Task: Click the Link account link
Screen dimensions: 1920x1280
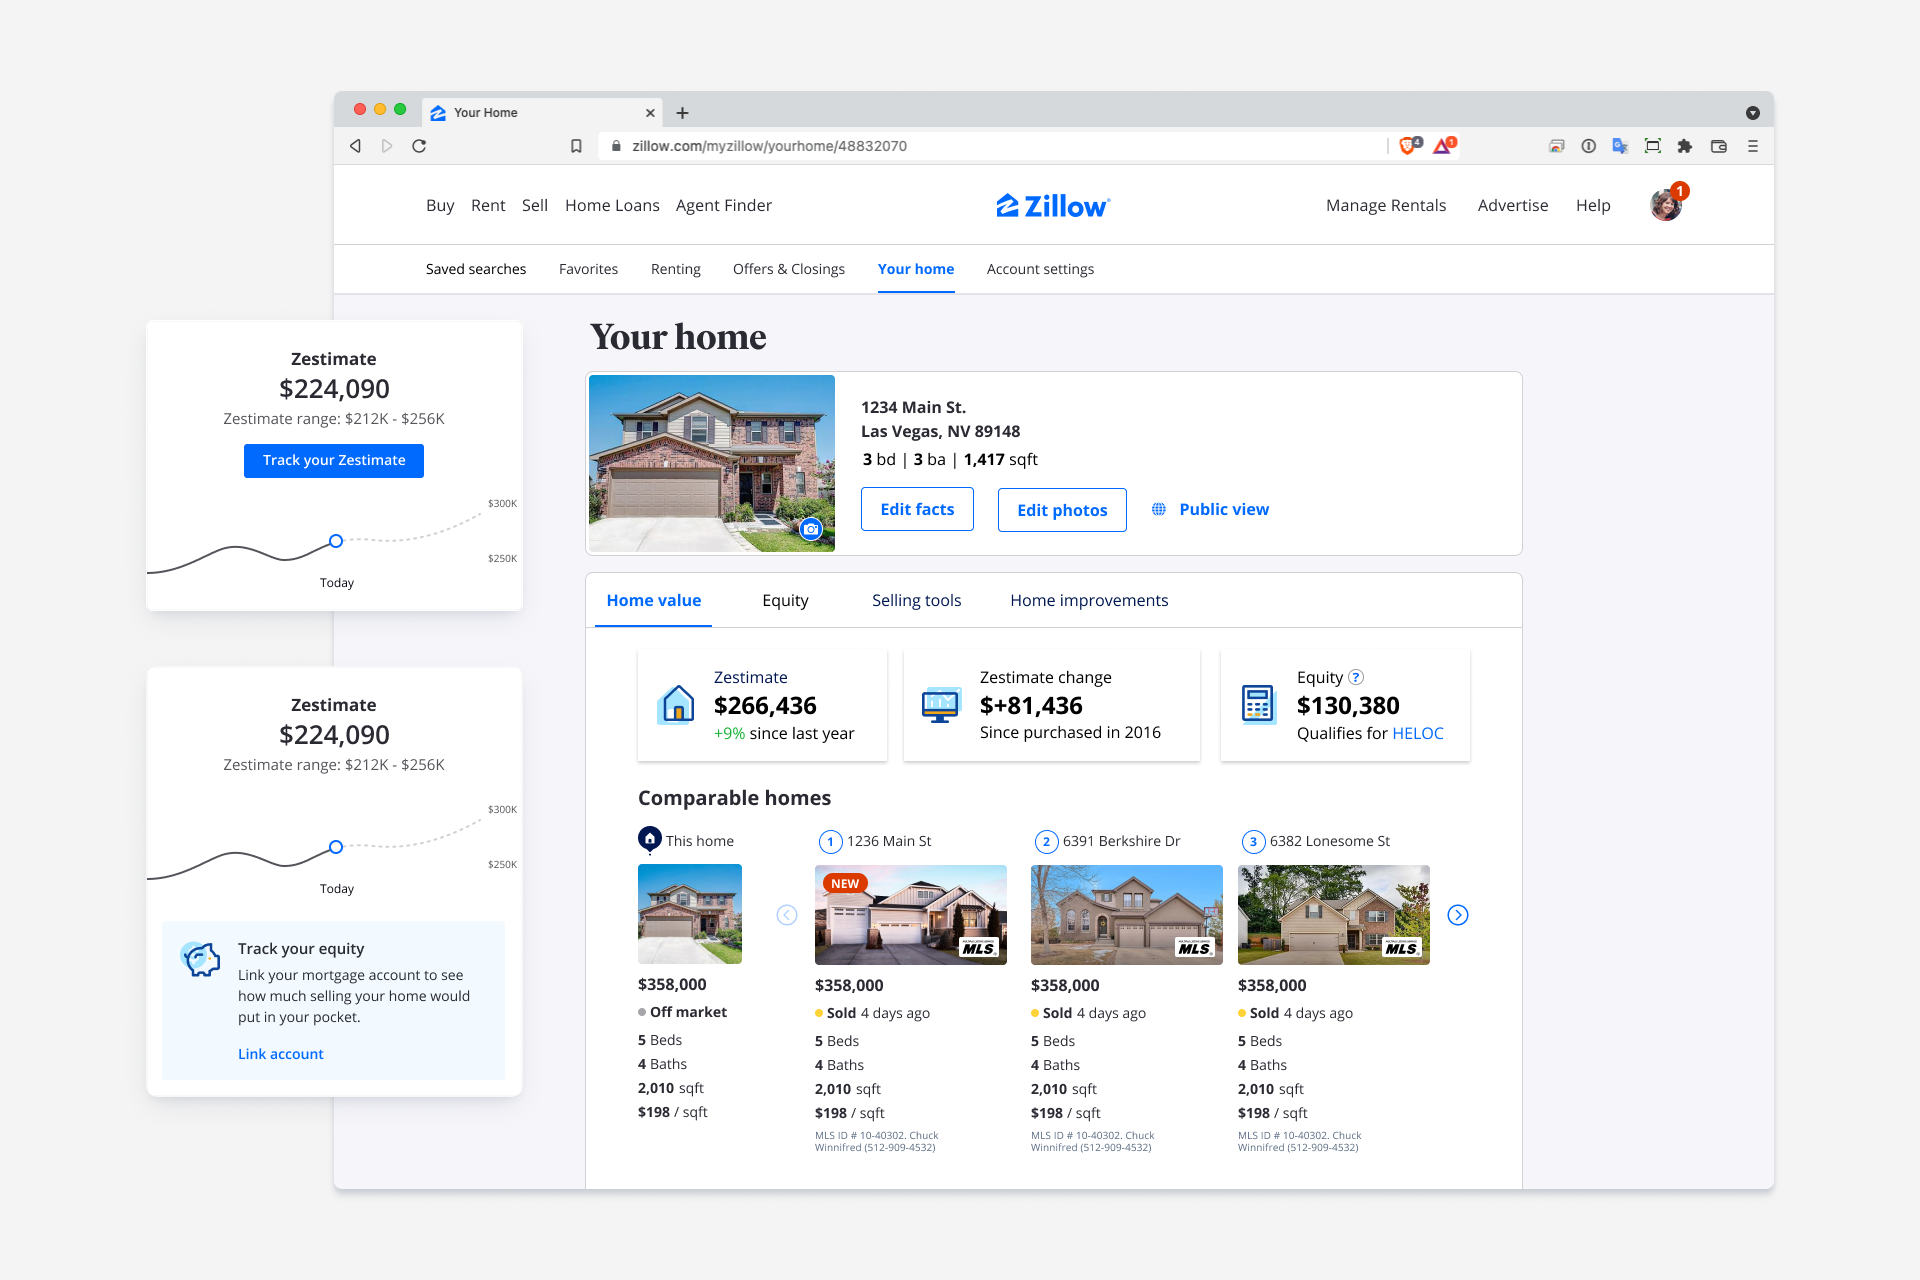Action: [281, 1054]
